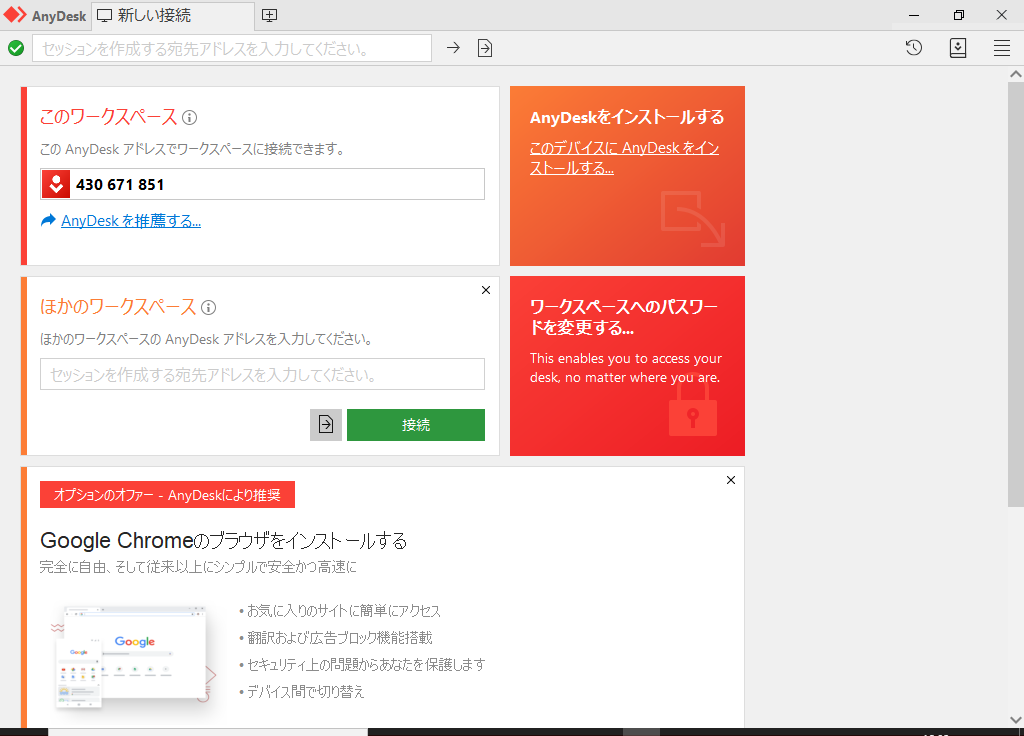1024x736 pixels.
Task: Click the vertical scrollbar thumb
Action: coord(1016,294)
